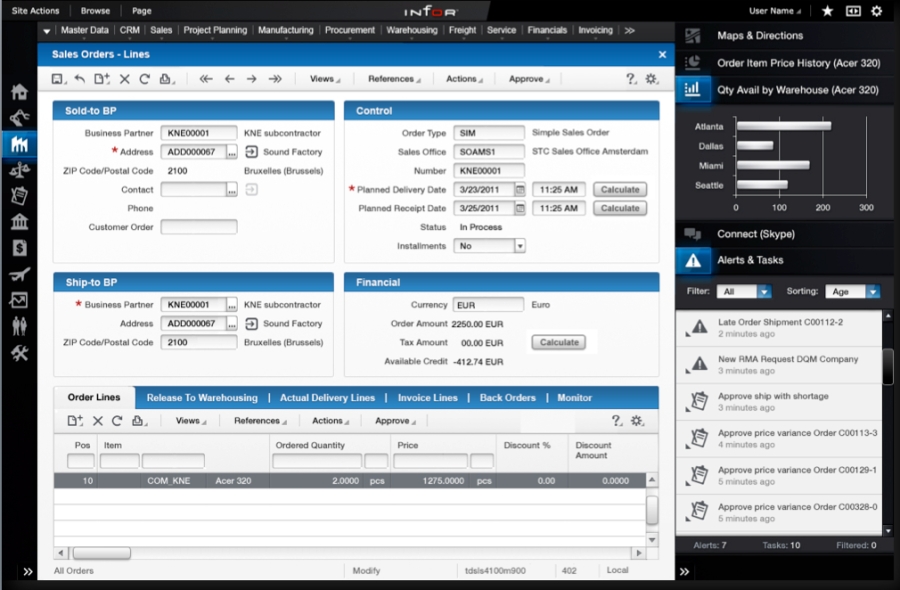The image size is (900, 590).
Task: Open the balance scales sidebar icon
Action: point(19,170)
